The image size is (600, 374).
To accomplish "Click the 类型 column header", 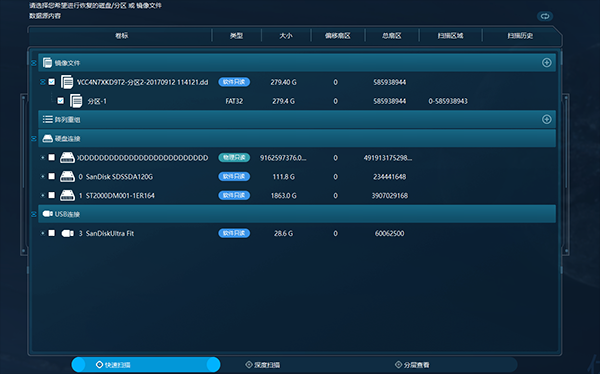I will [x=236, y=36].
